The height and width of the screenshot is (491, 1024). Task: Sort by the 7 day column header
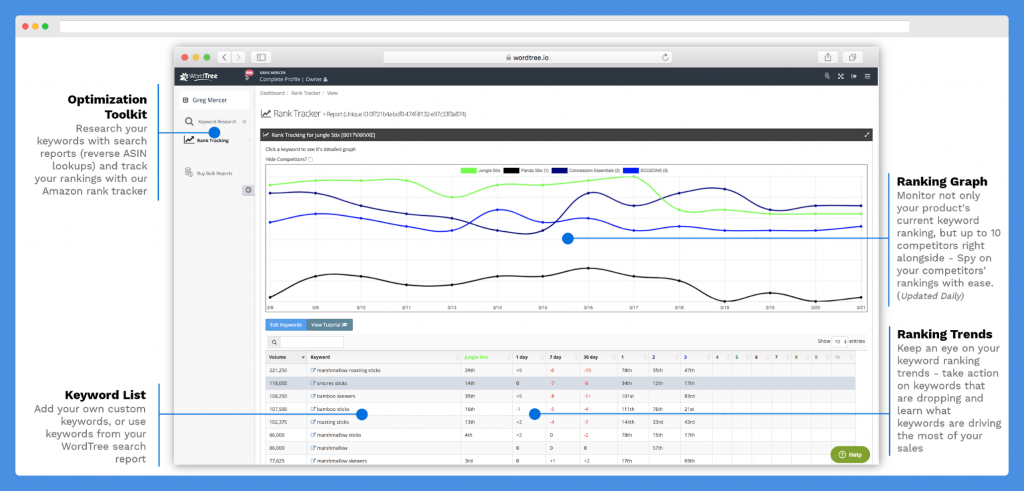(564, 358)
